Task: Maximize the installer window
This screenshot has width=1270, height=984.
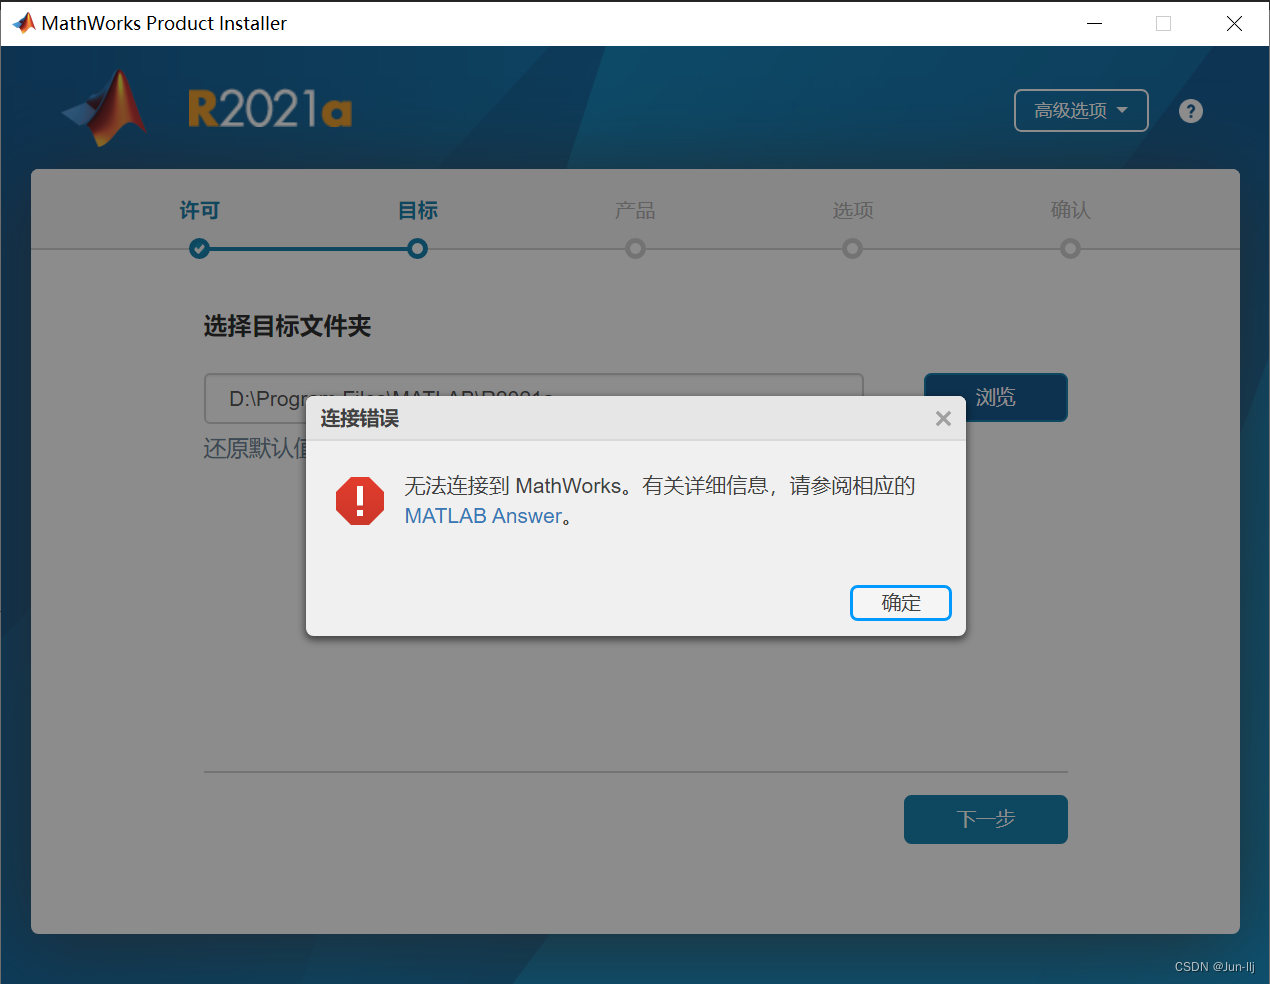Action: click(1163, 23)
